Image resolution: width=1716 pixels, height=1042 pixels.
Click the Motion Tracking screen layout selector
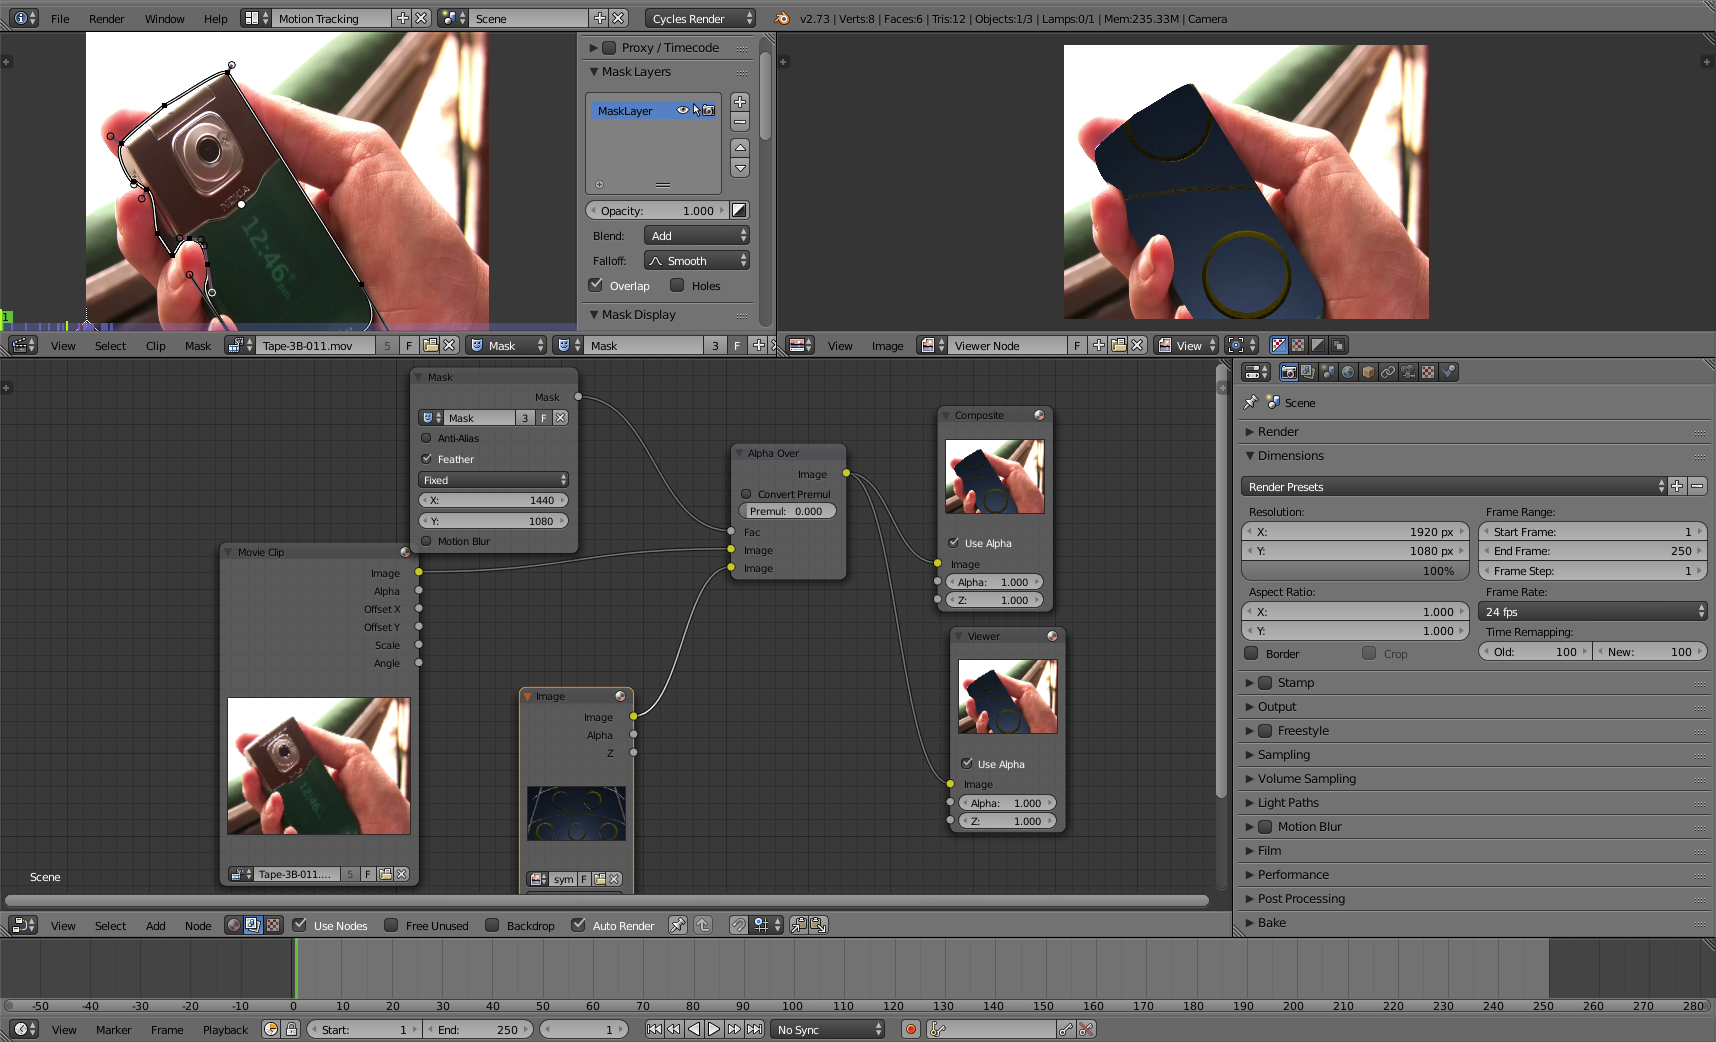click(330, 18)
